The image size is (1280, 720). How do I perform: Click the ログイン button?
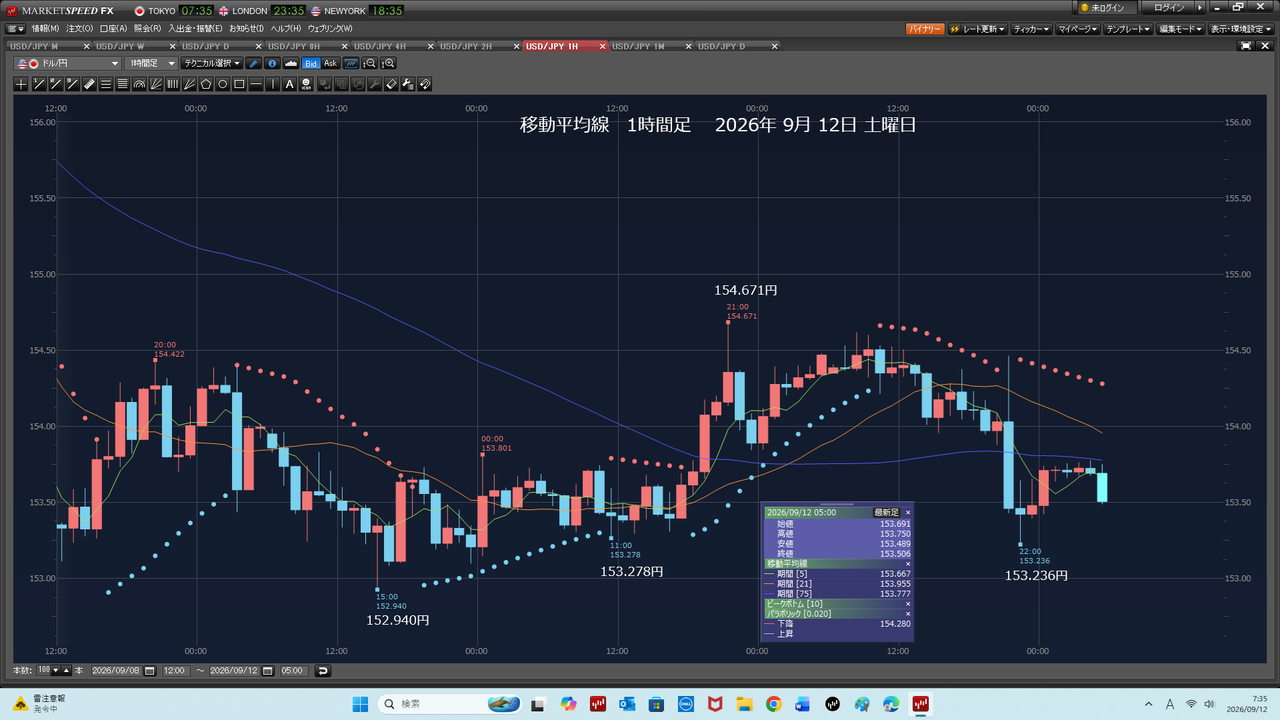[1168, 8]
